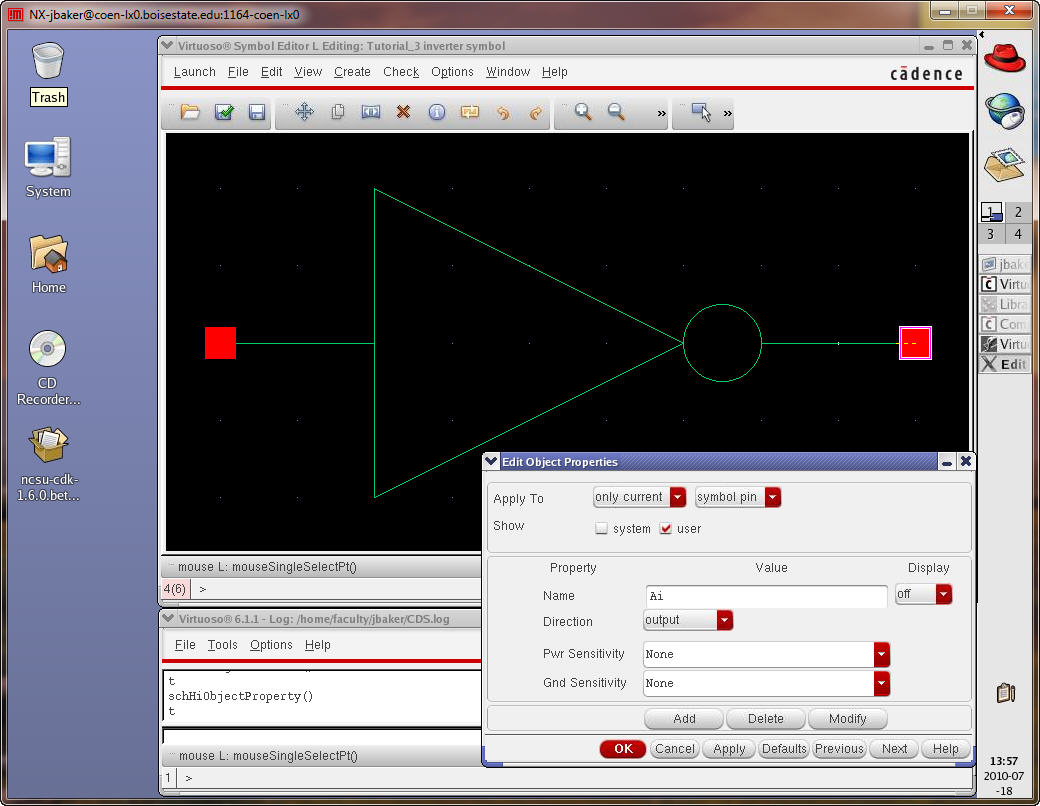The width and height of the screenshot is (1040, 806).
Task: Enable the system checkbox
Action: (x=601, y=529)
